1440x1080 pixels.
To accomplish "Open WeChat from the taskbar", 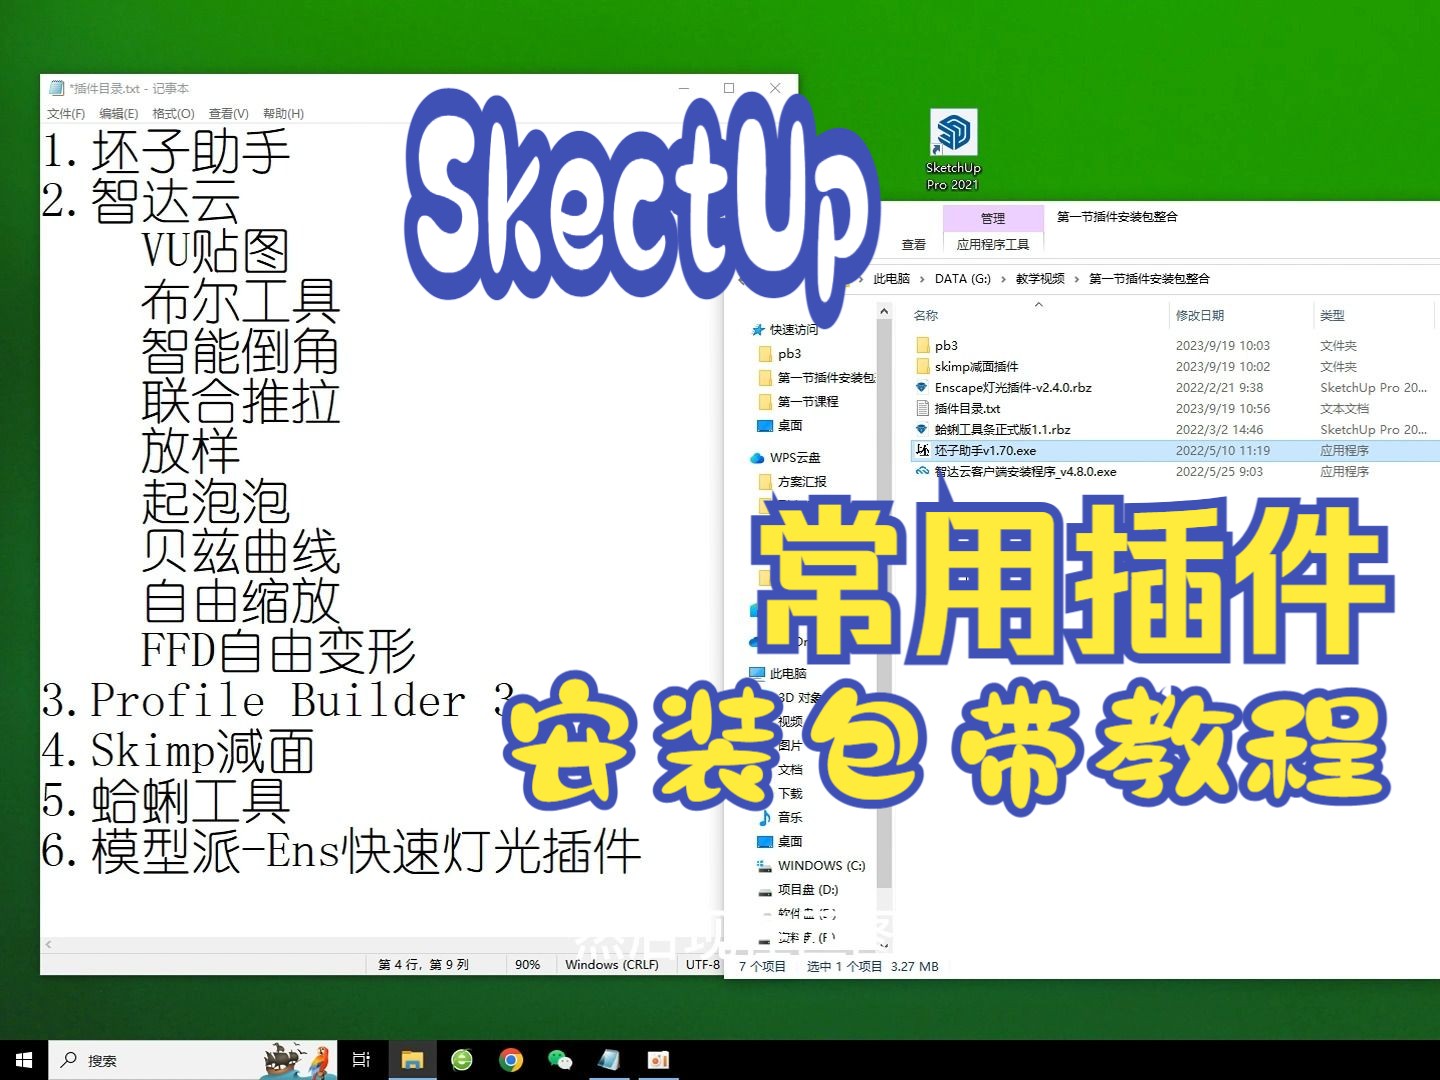I will [559, 1059].
